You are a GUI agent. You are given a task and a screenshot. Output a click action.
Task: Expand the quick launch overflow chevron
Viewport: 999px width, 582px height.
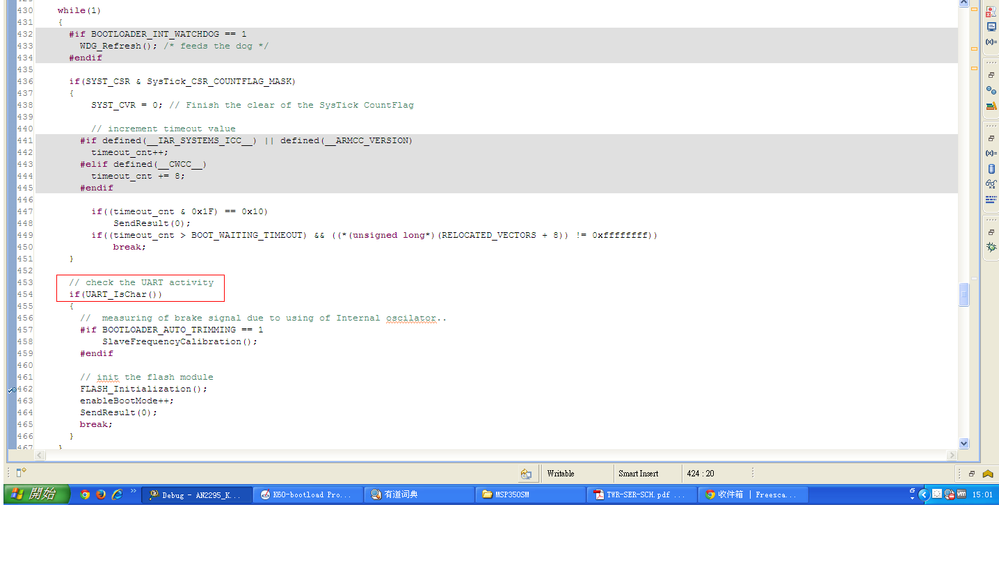click(133, 491)
